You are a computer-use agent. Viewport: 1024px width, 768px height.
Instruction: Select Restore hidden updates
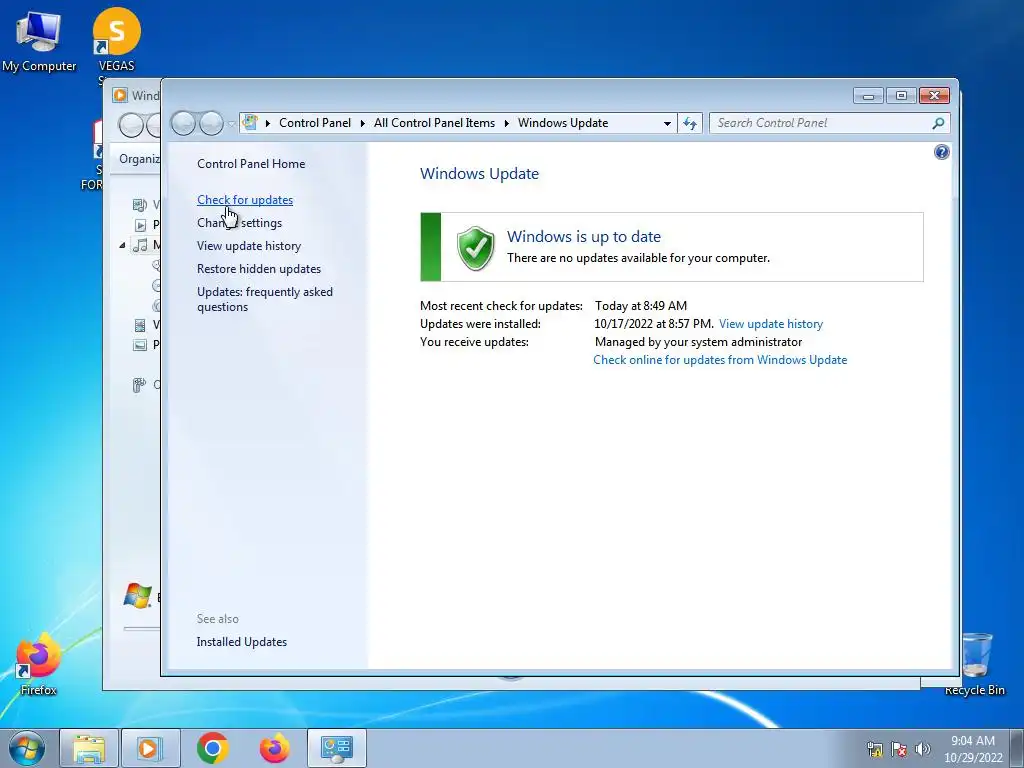pyautogui.click(x=259, y=268)
